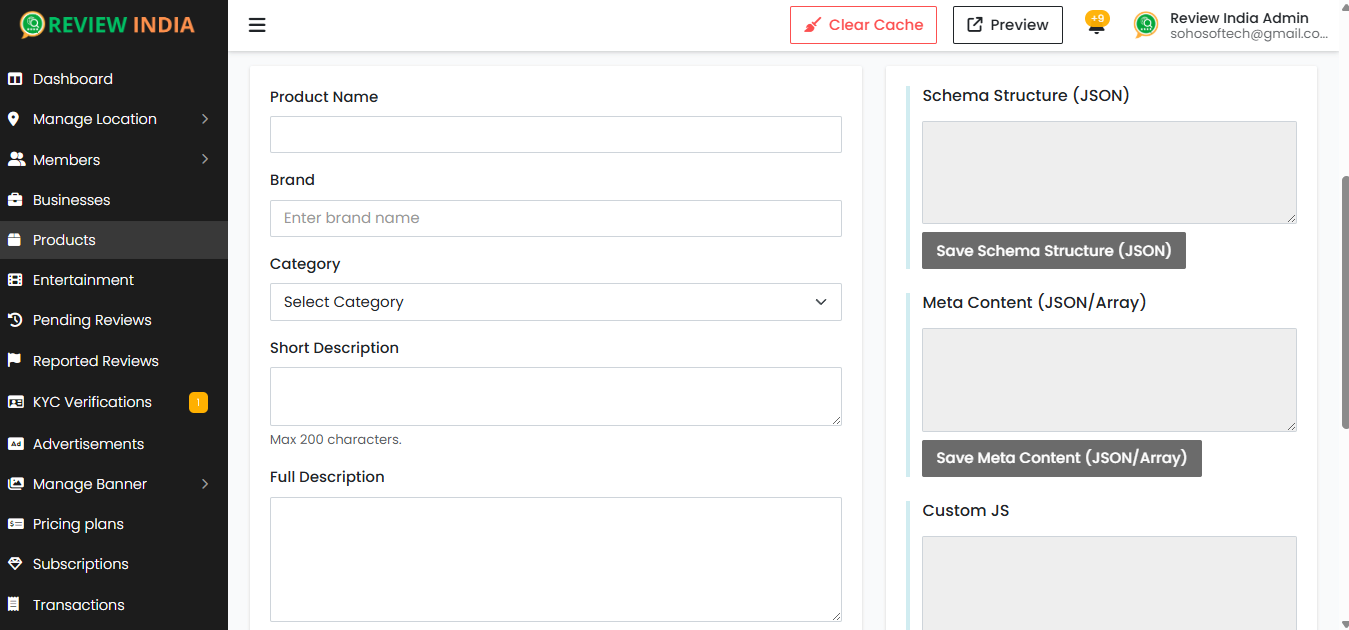This screenshot has height=630, width=1349.
Task: Click the scrollbar down arrow
Action: [x=1343, y=624]
